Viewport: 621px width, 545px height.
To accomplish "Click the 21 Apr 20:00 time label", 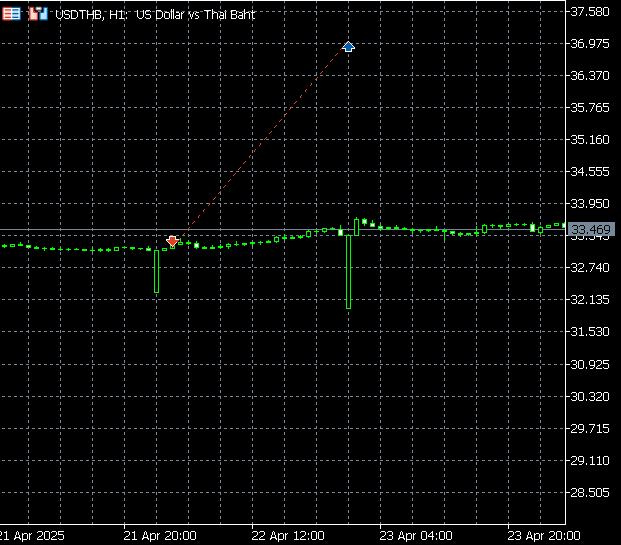I will tap(160, 535).
